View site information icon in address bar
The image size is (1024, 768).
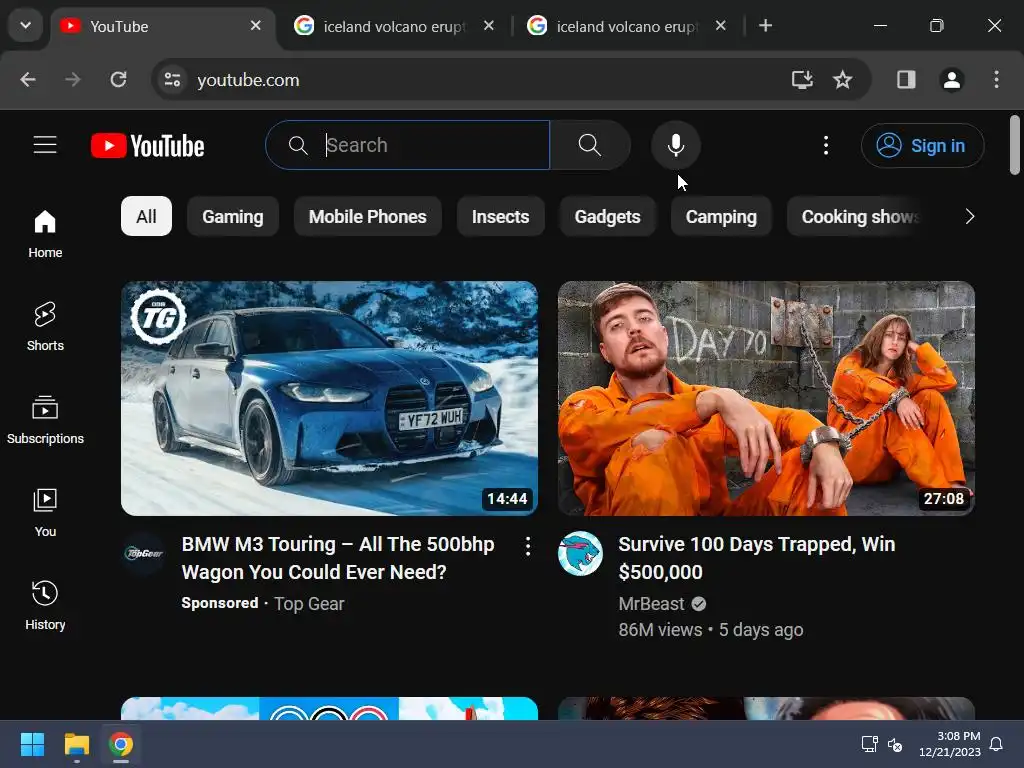pyautogui.click(x=172, y=80)
